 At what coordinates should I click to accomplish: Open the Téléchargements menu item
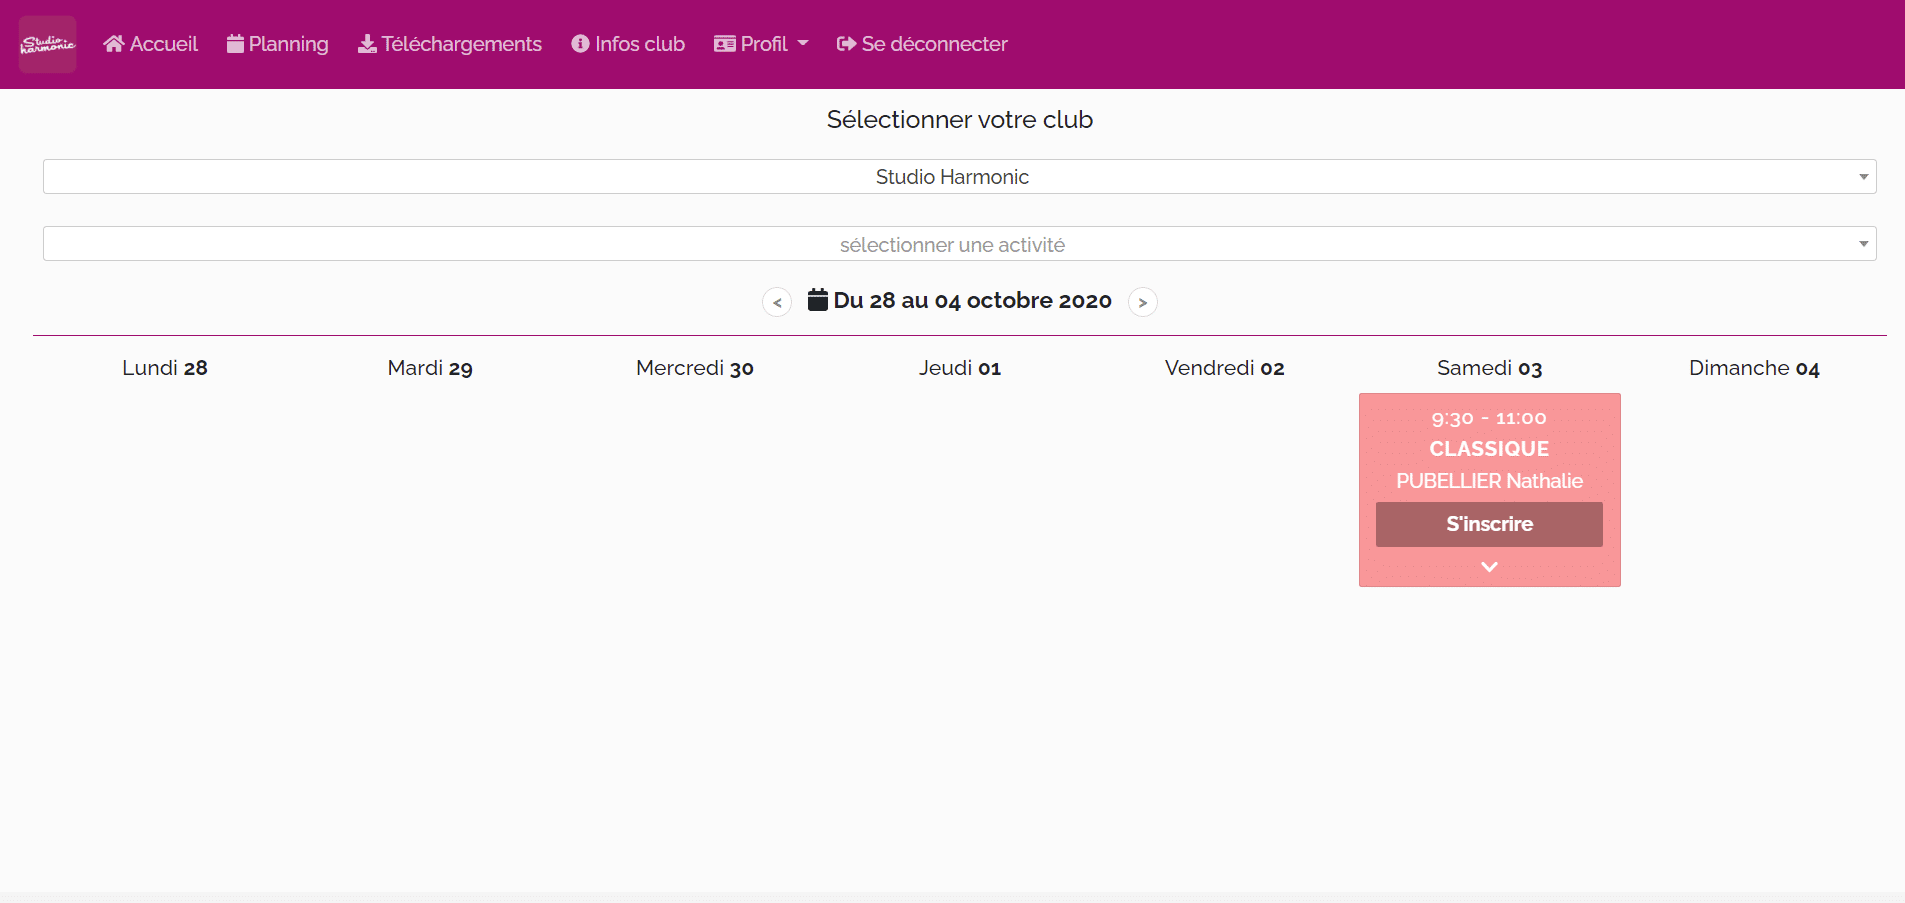[461, 44]
